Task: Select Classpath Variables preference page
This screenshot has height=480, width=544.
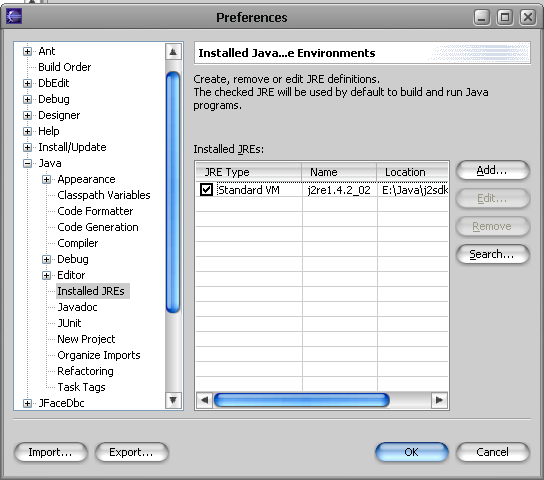Action: tap(104, 195)
